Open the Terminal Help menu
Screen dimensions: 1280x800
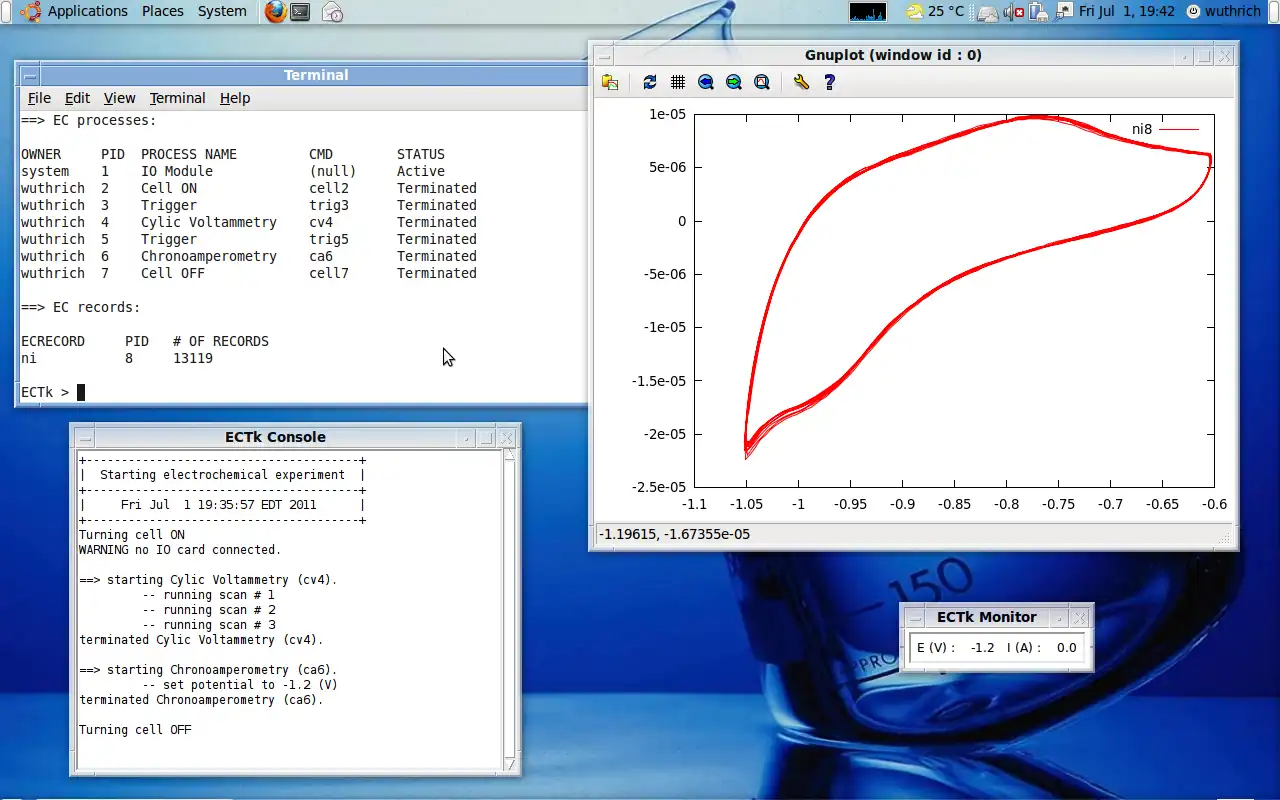[x=235, y=98]
